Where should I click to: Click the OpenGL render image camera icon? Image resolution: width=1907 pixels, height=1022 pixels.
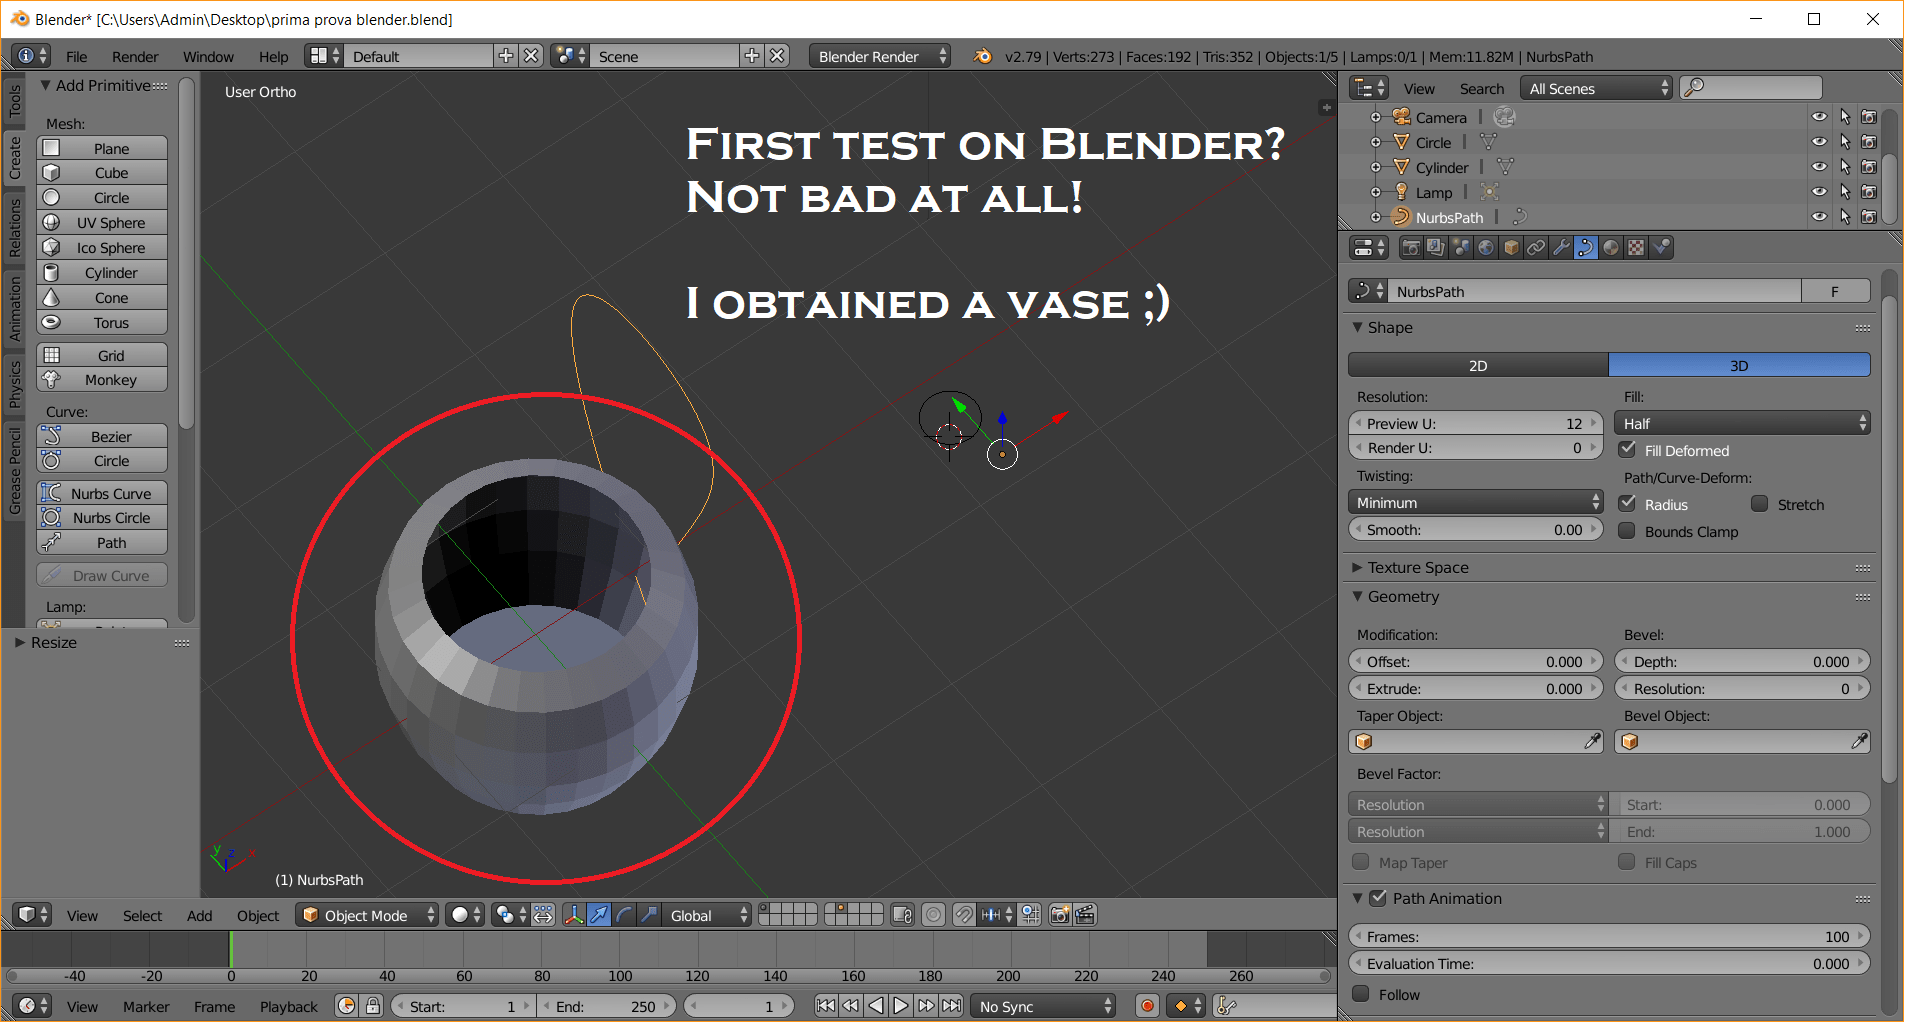[1060, 915]
